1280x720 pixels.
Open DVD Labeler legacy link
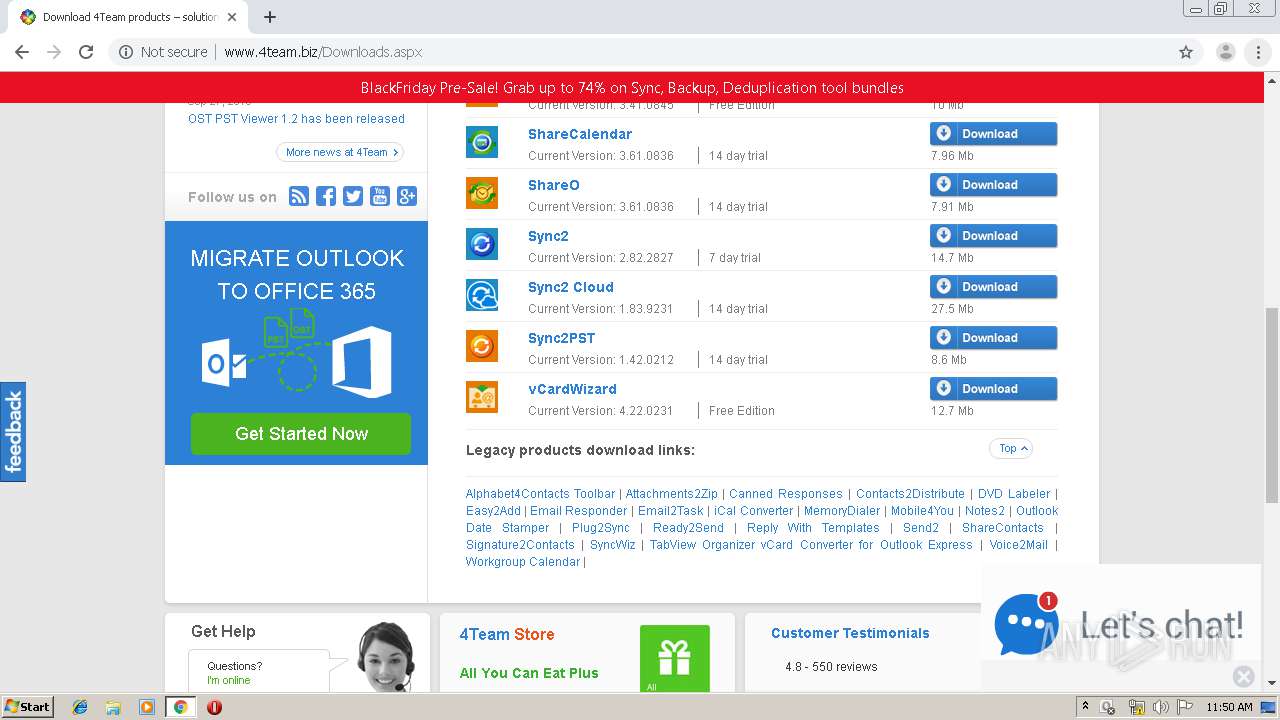pos(1014,494)
